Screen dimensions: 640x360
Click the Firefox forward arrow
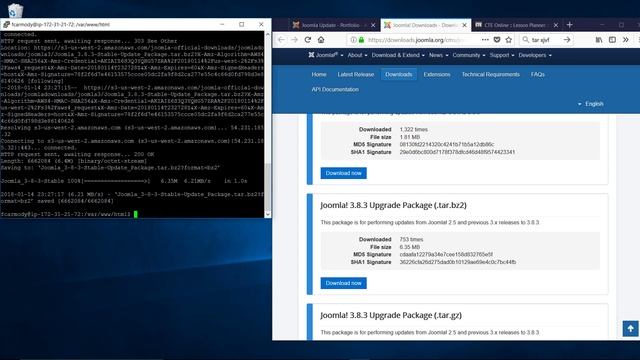point(294,40)
